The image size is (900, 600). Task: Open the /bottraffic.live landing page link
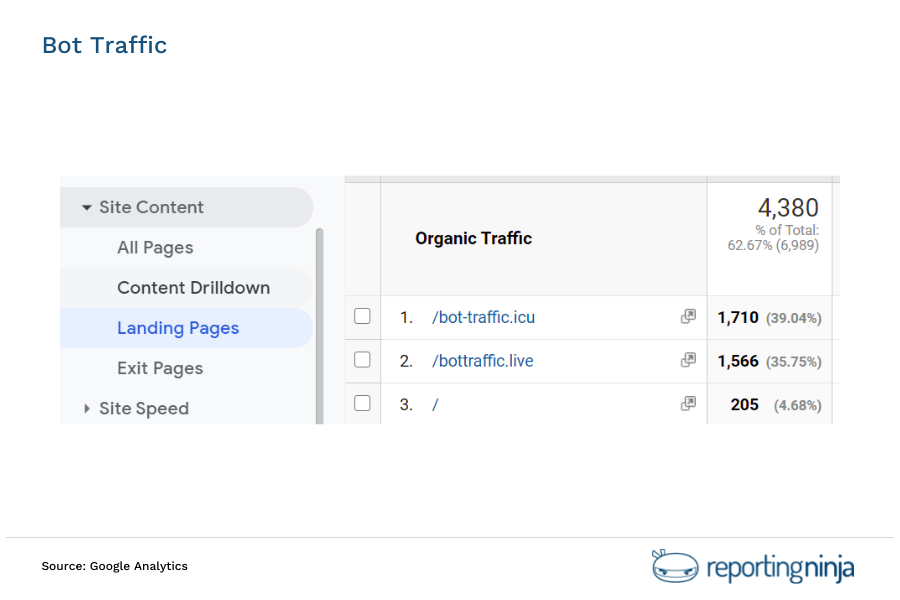coord(483,361)
